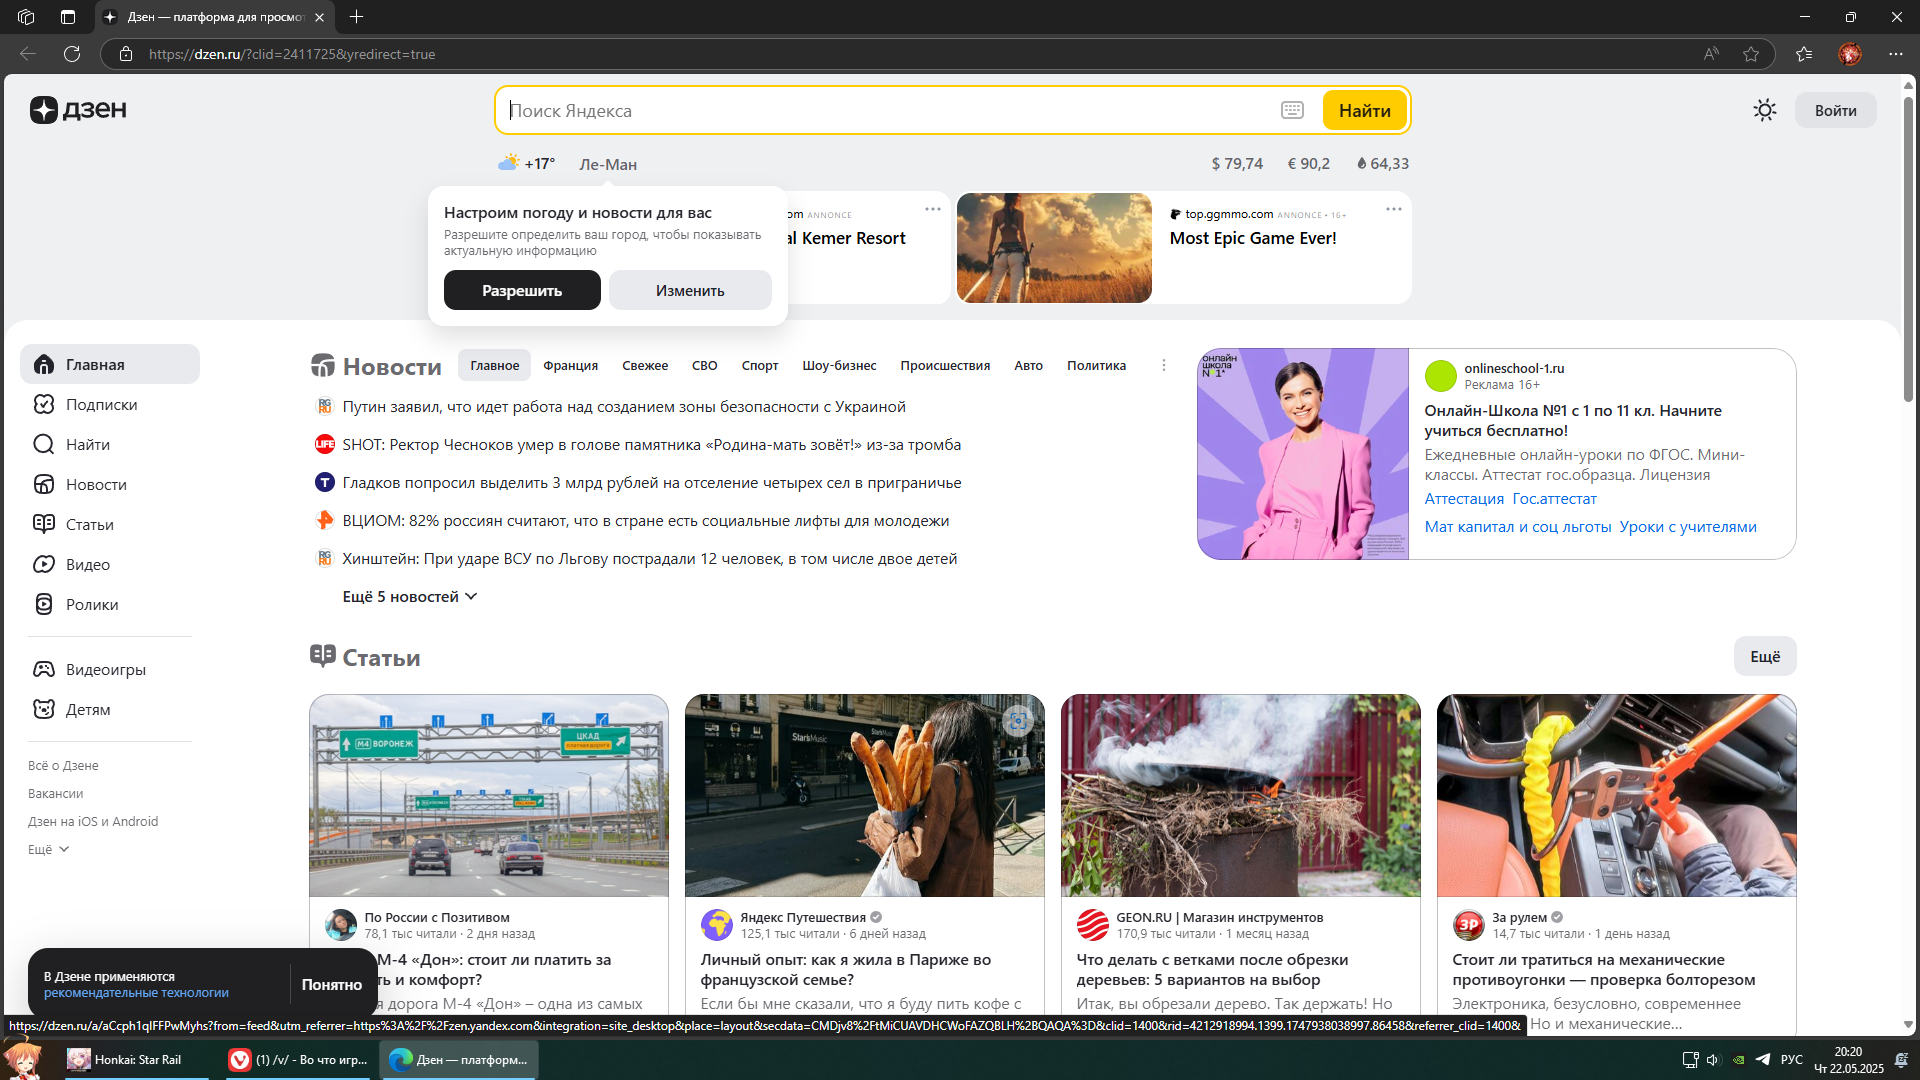Select the Главное news tab
Screen dimensions: 1920x1080
click(495, 365)
